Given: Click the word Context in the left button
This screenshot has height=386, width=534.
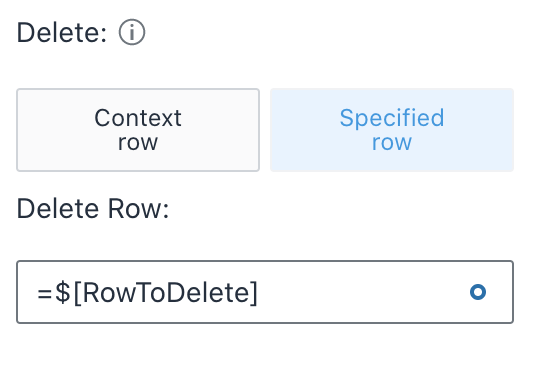Looking at the screenshot, I should (x=138, y=118).
